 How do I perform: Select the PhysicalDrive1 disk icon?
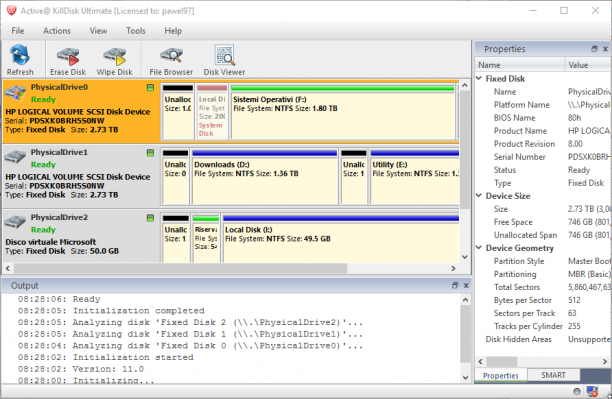pos(15,157)
